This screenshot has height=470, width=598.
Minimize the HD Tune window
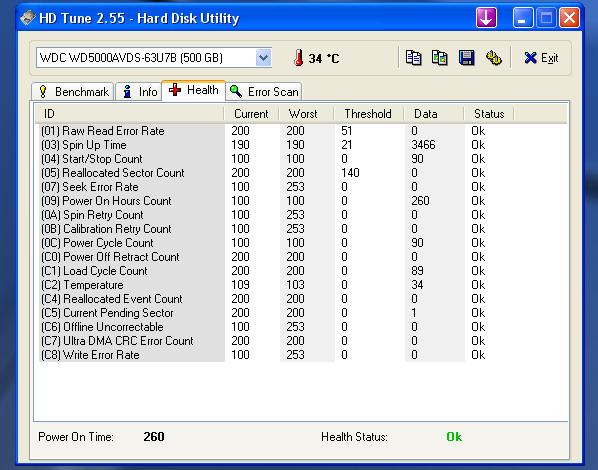click(523, 18)
